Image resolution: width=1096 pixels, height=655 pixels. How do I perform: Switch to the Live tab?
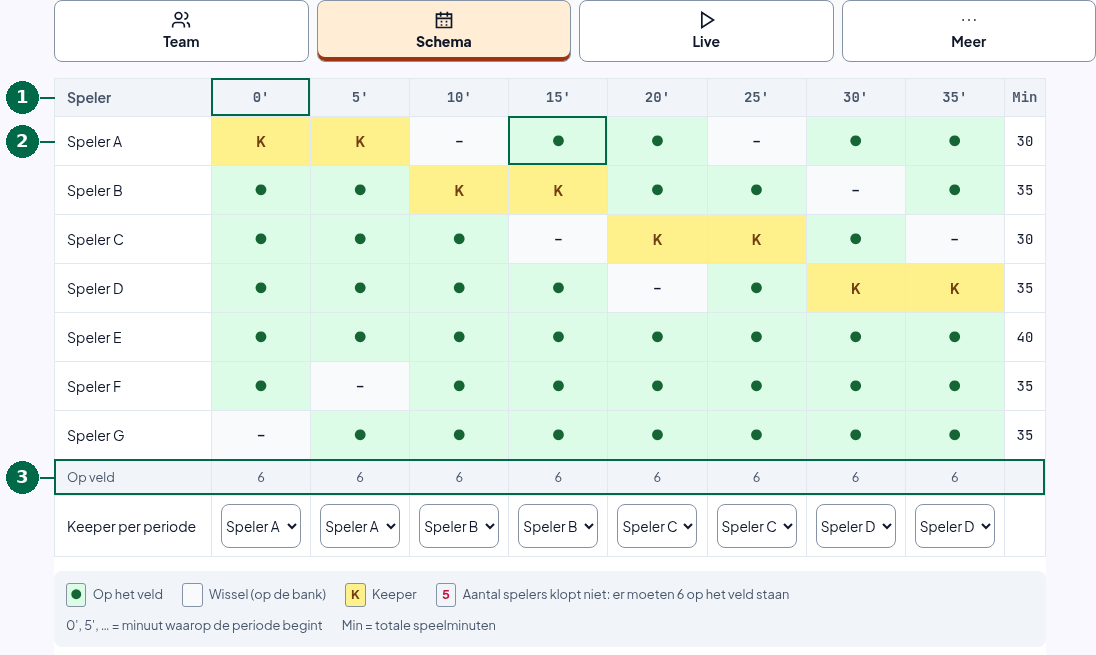tap(706, 31)
